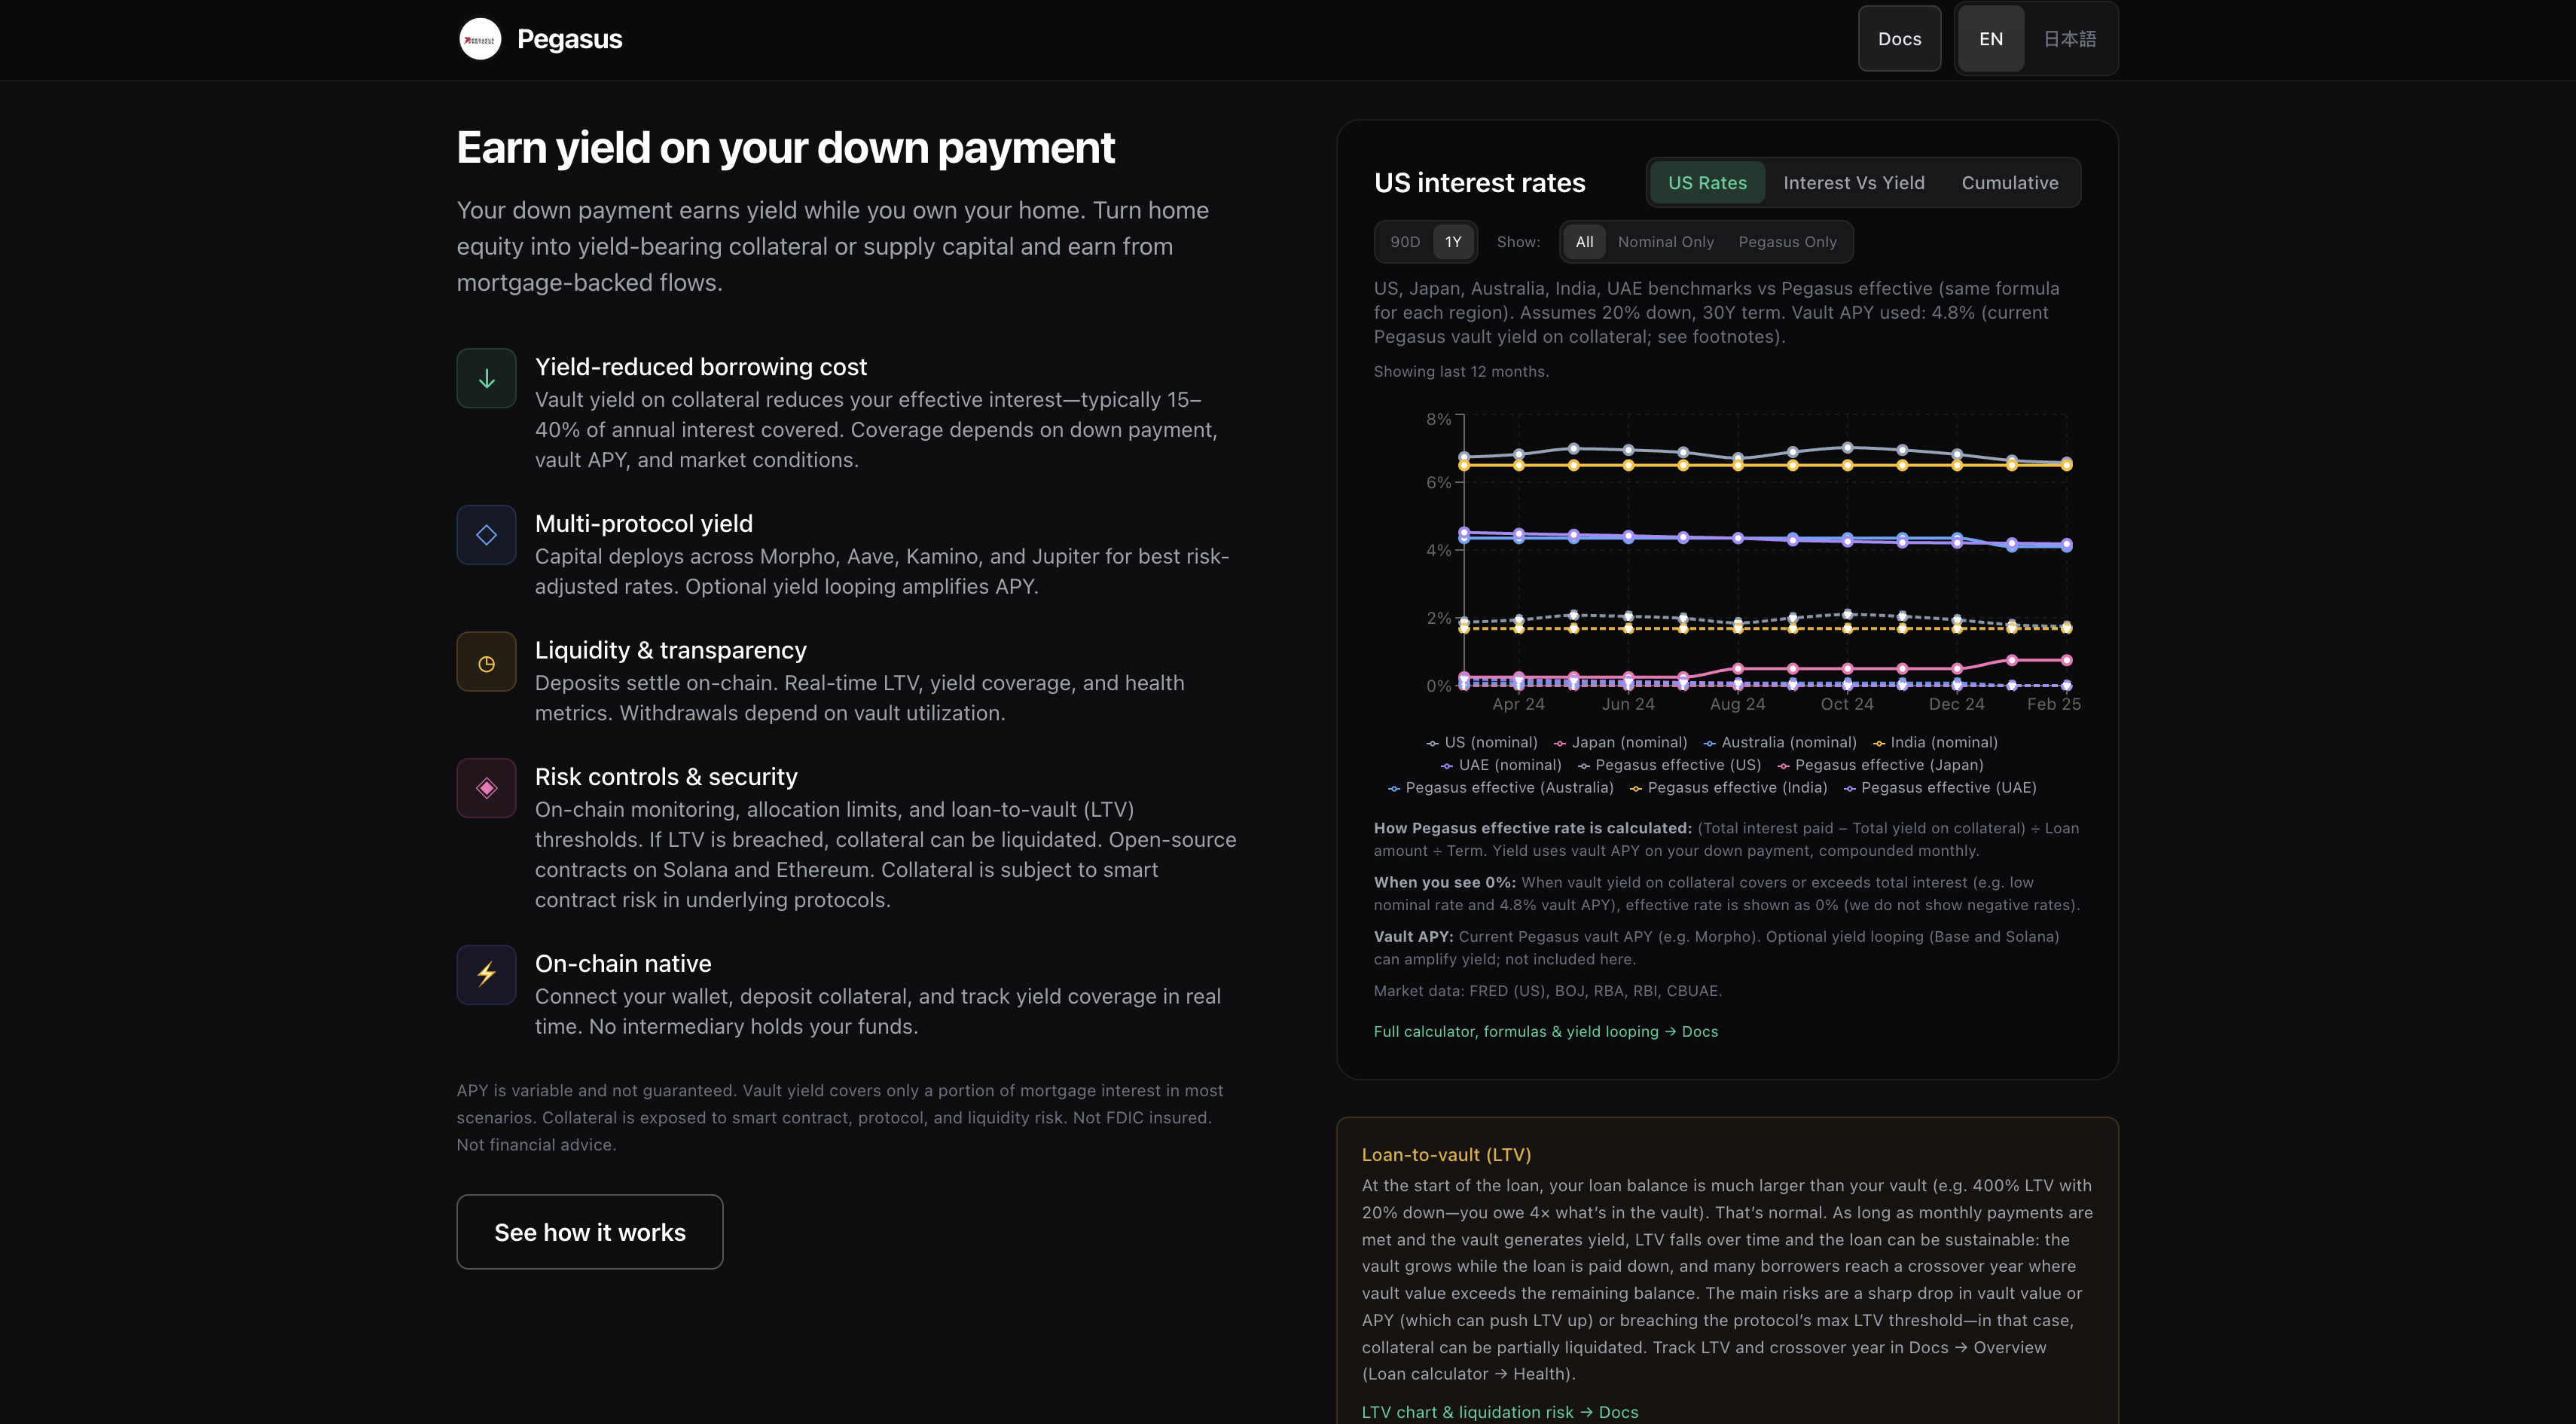This screenshot has width=2576, height=1424.
Task: Click the yellow clock liquidity icon
Action: point(486,662)
